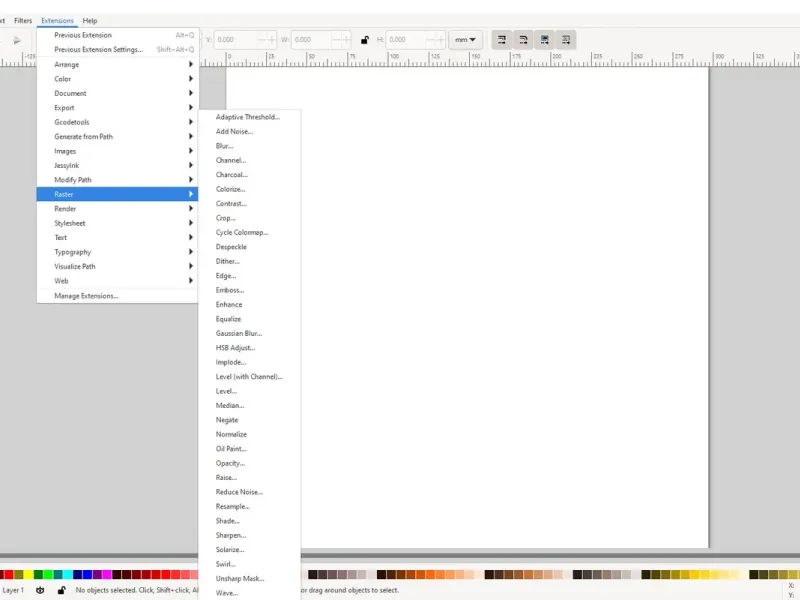This screenshot has height=600, width=800.
Task: Open the Web submenu
Action: coord(117,281)
